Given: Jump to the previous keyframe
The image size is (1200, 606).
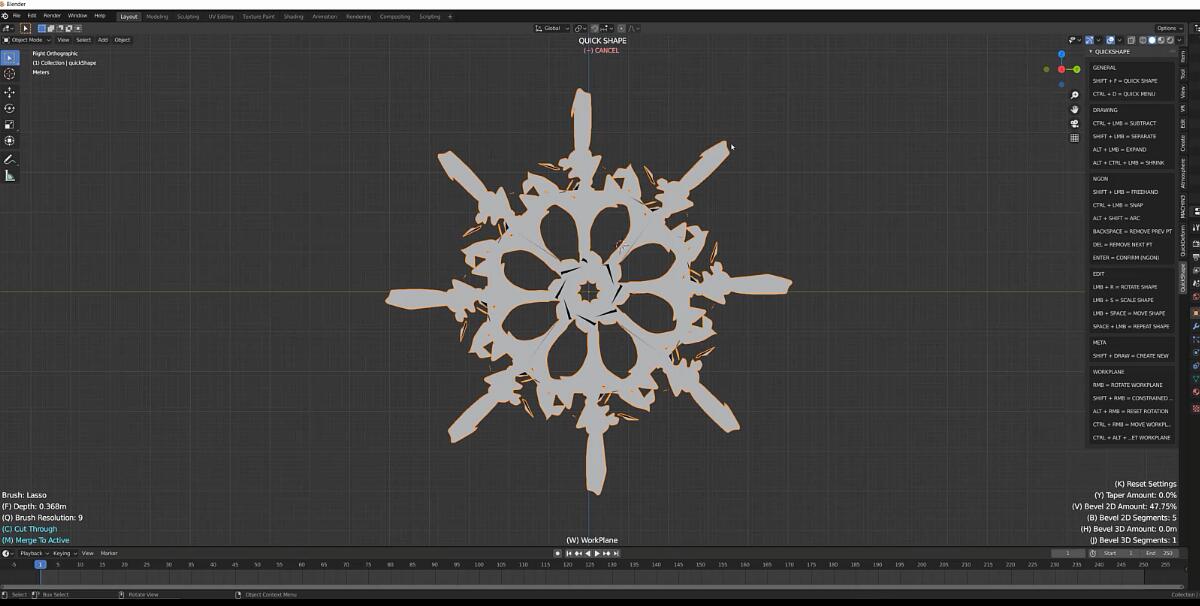Looking at the screenshot, I should coord(578,553).
